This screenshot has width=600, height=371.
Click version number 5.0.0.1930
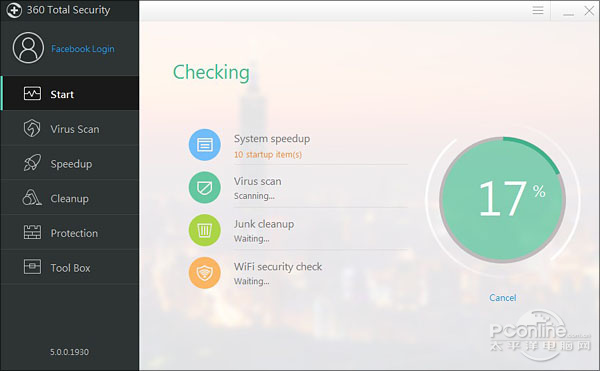[x=69, y=352]
